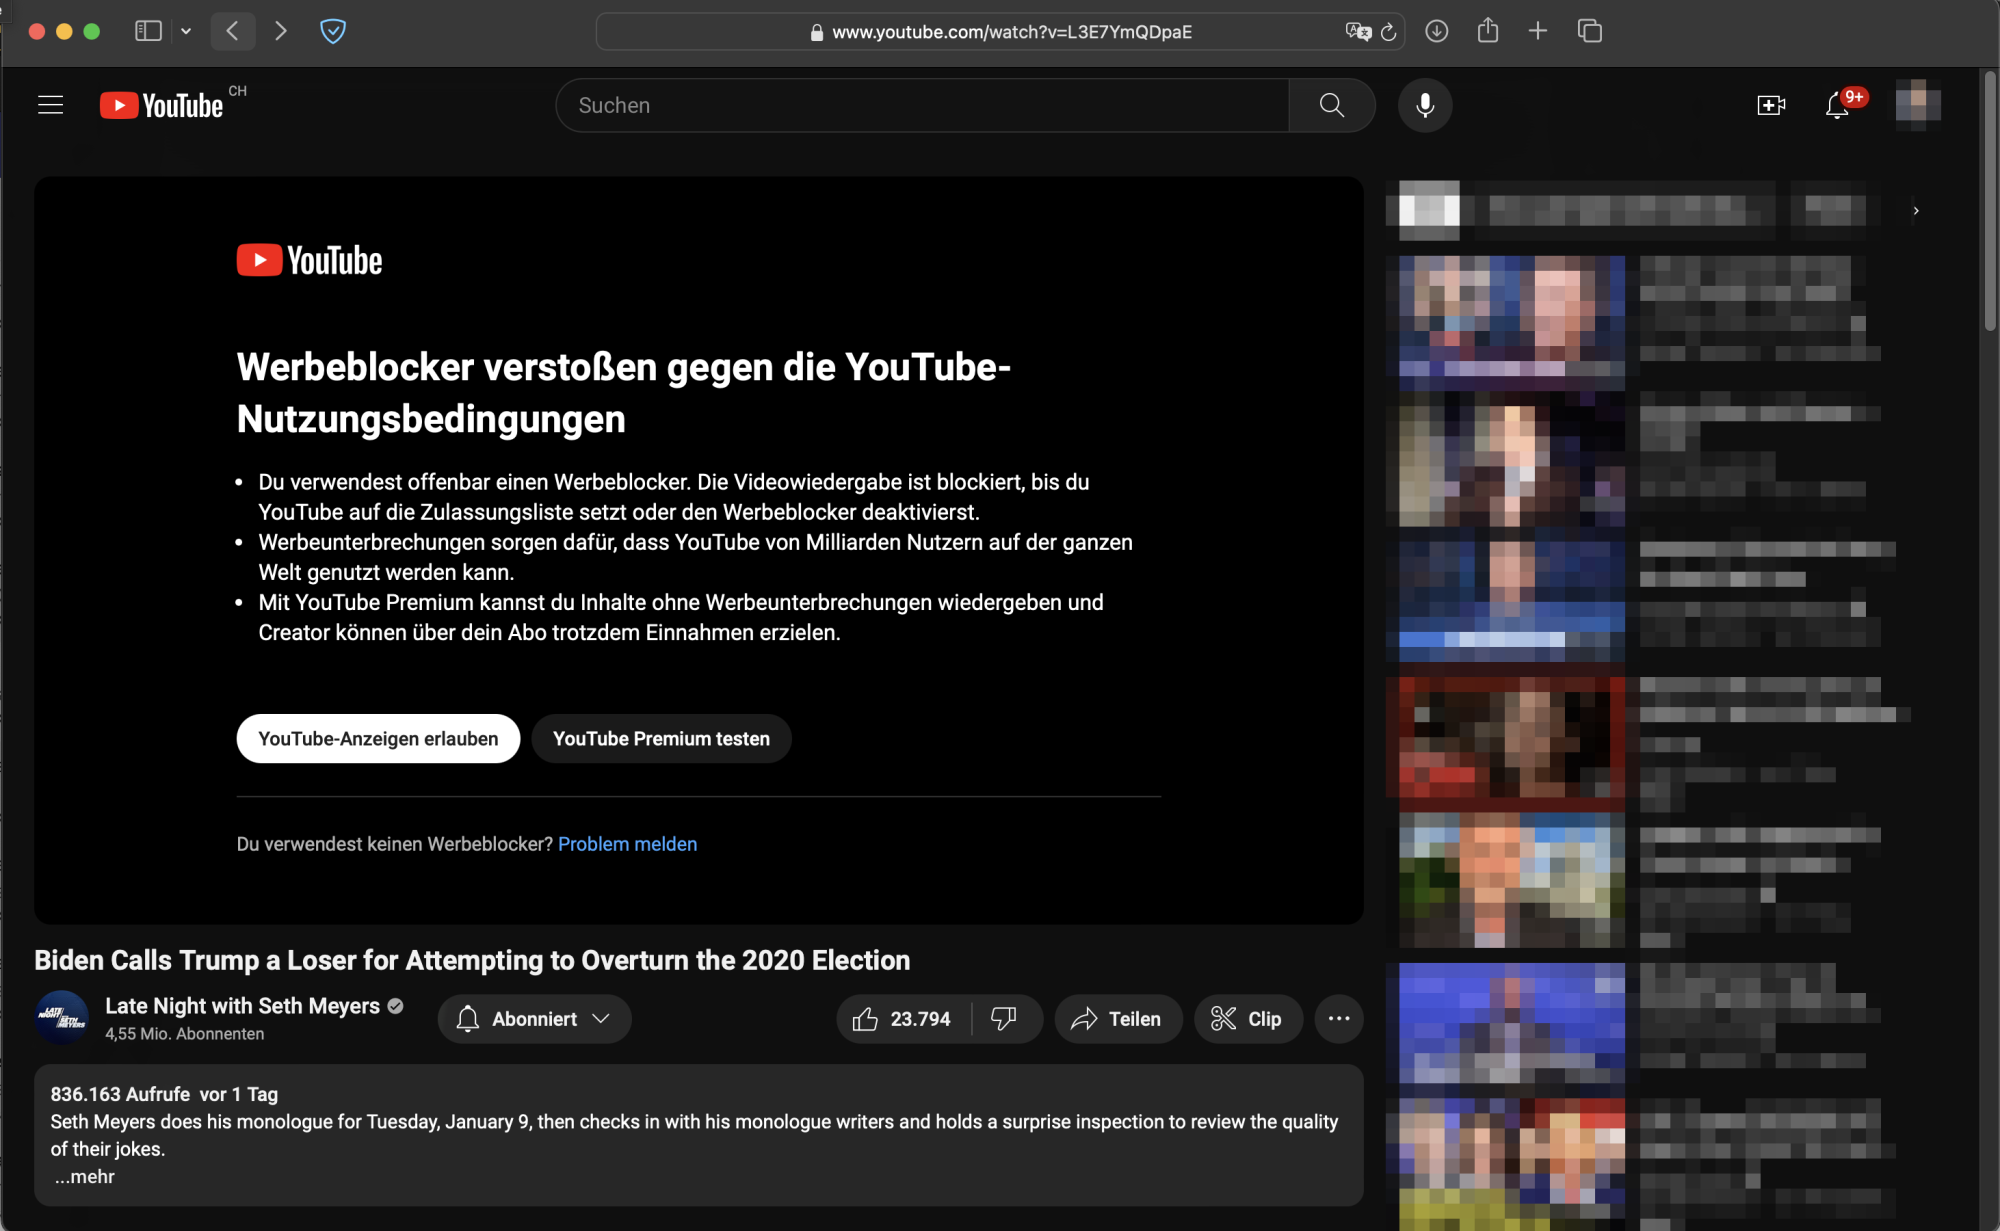Viewport: 2000px width, 1231px height.
Task: Open the notifications bell
Action: (x=1835, y=106)
